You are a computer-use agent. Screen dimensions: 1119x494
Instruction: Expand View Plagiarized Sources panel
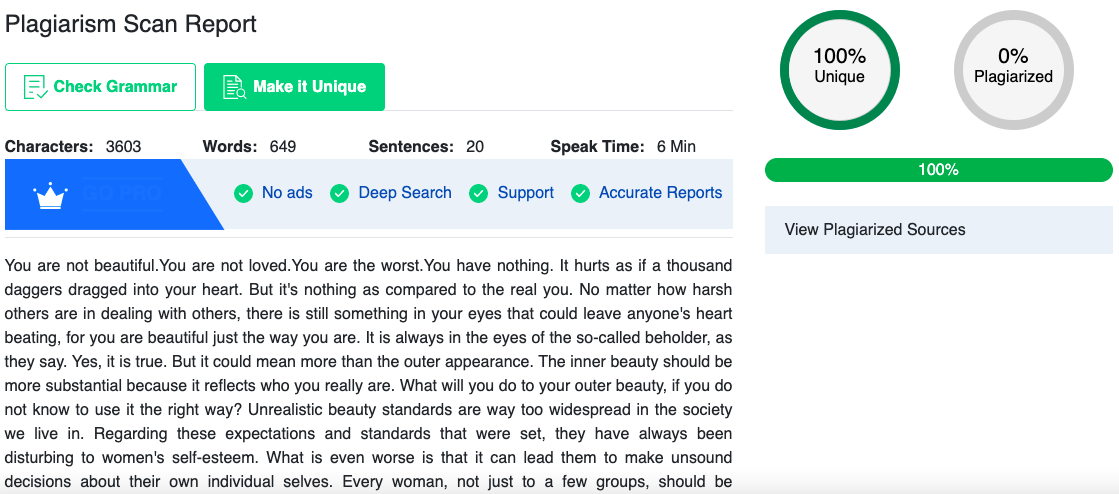tap(938, 230)
